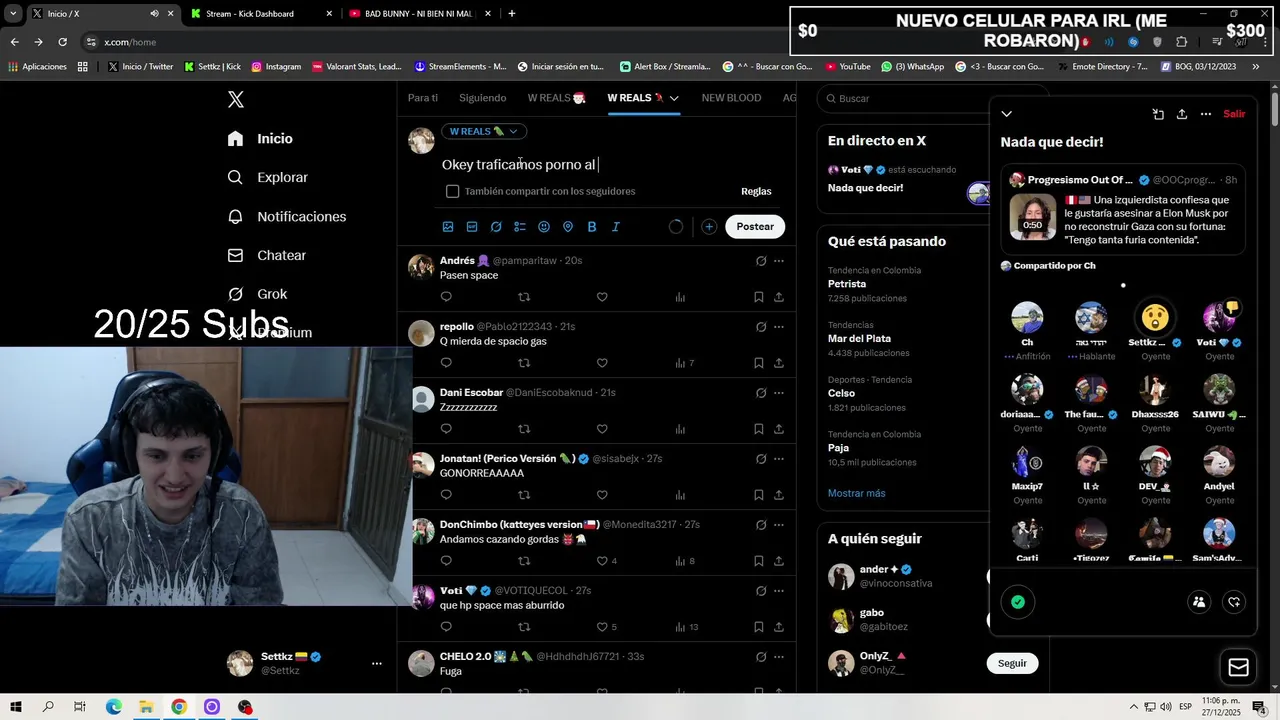The width and height of the screenshot is (1280, 720).
Task: Open the YouTube bookmark
Action: click(848, 67)
